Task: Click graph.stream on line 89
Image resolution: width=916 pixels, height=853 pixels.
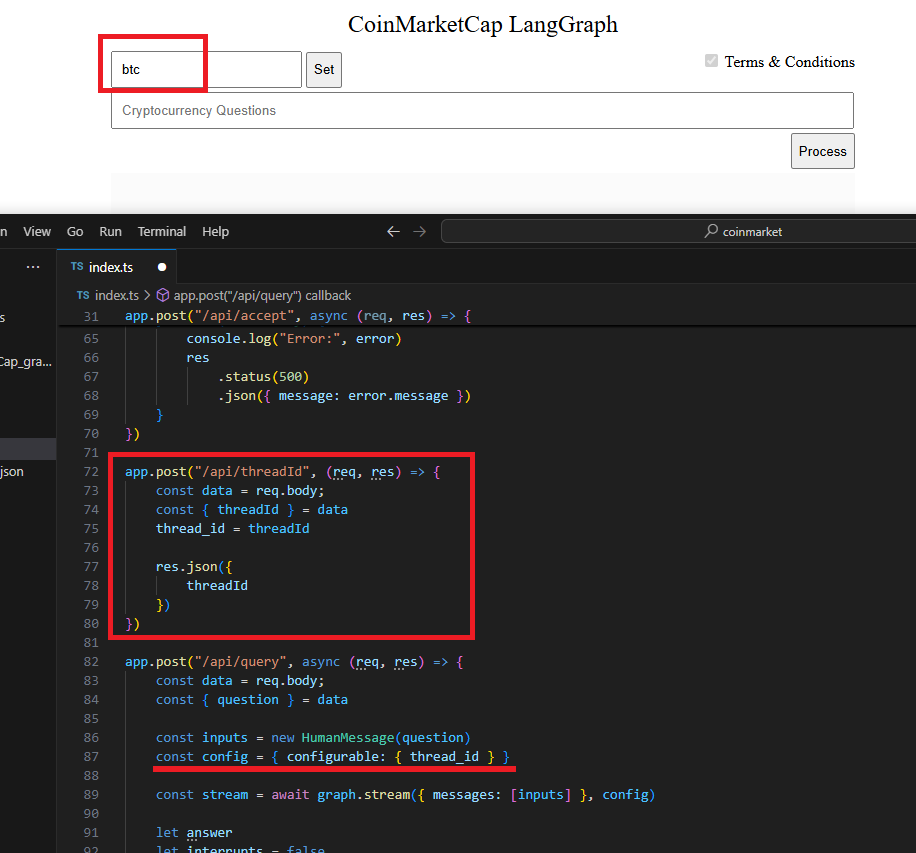Action: [x=363, y=795]
